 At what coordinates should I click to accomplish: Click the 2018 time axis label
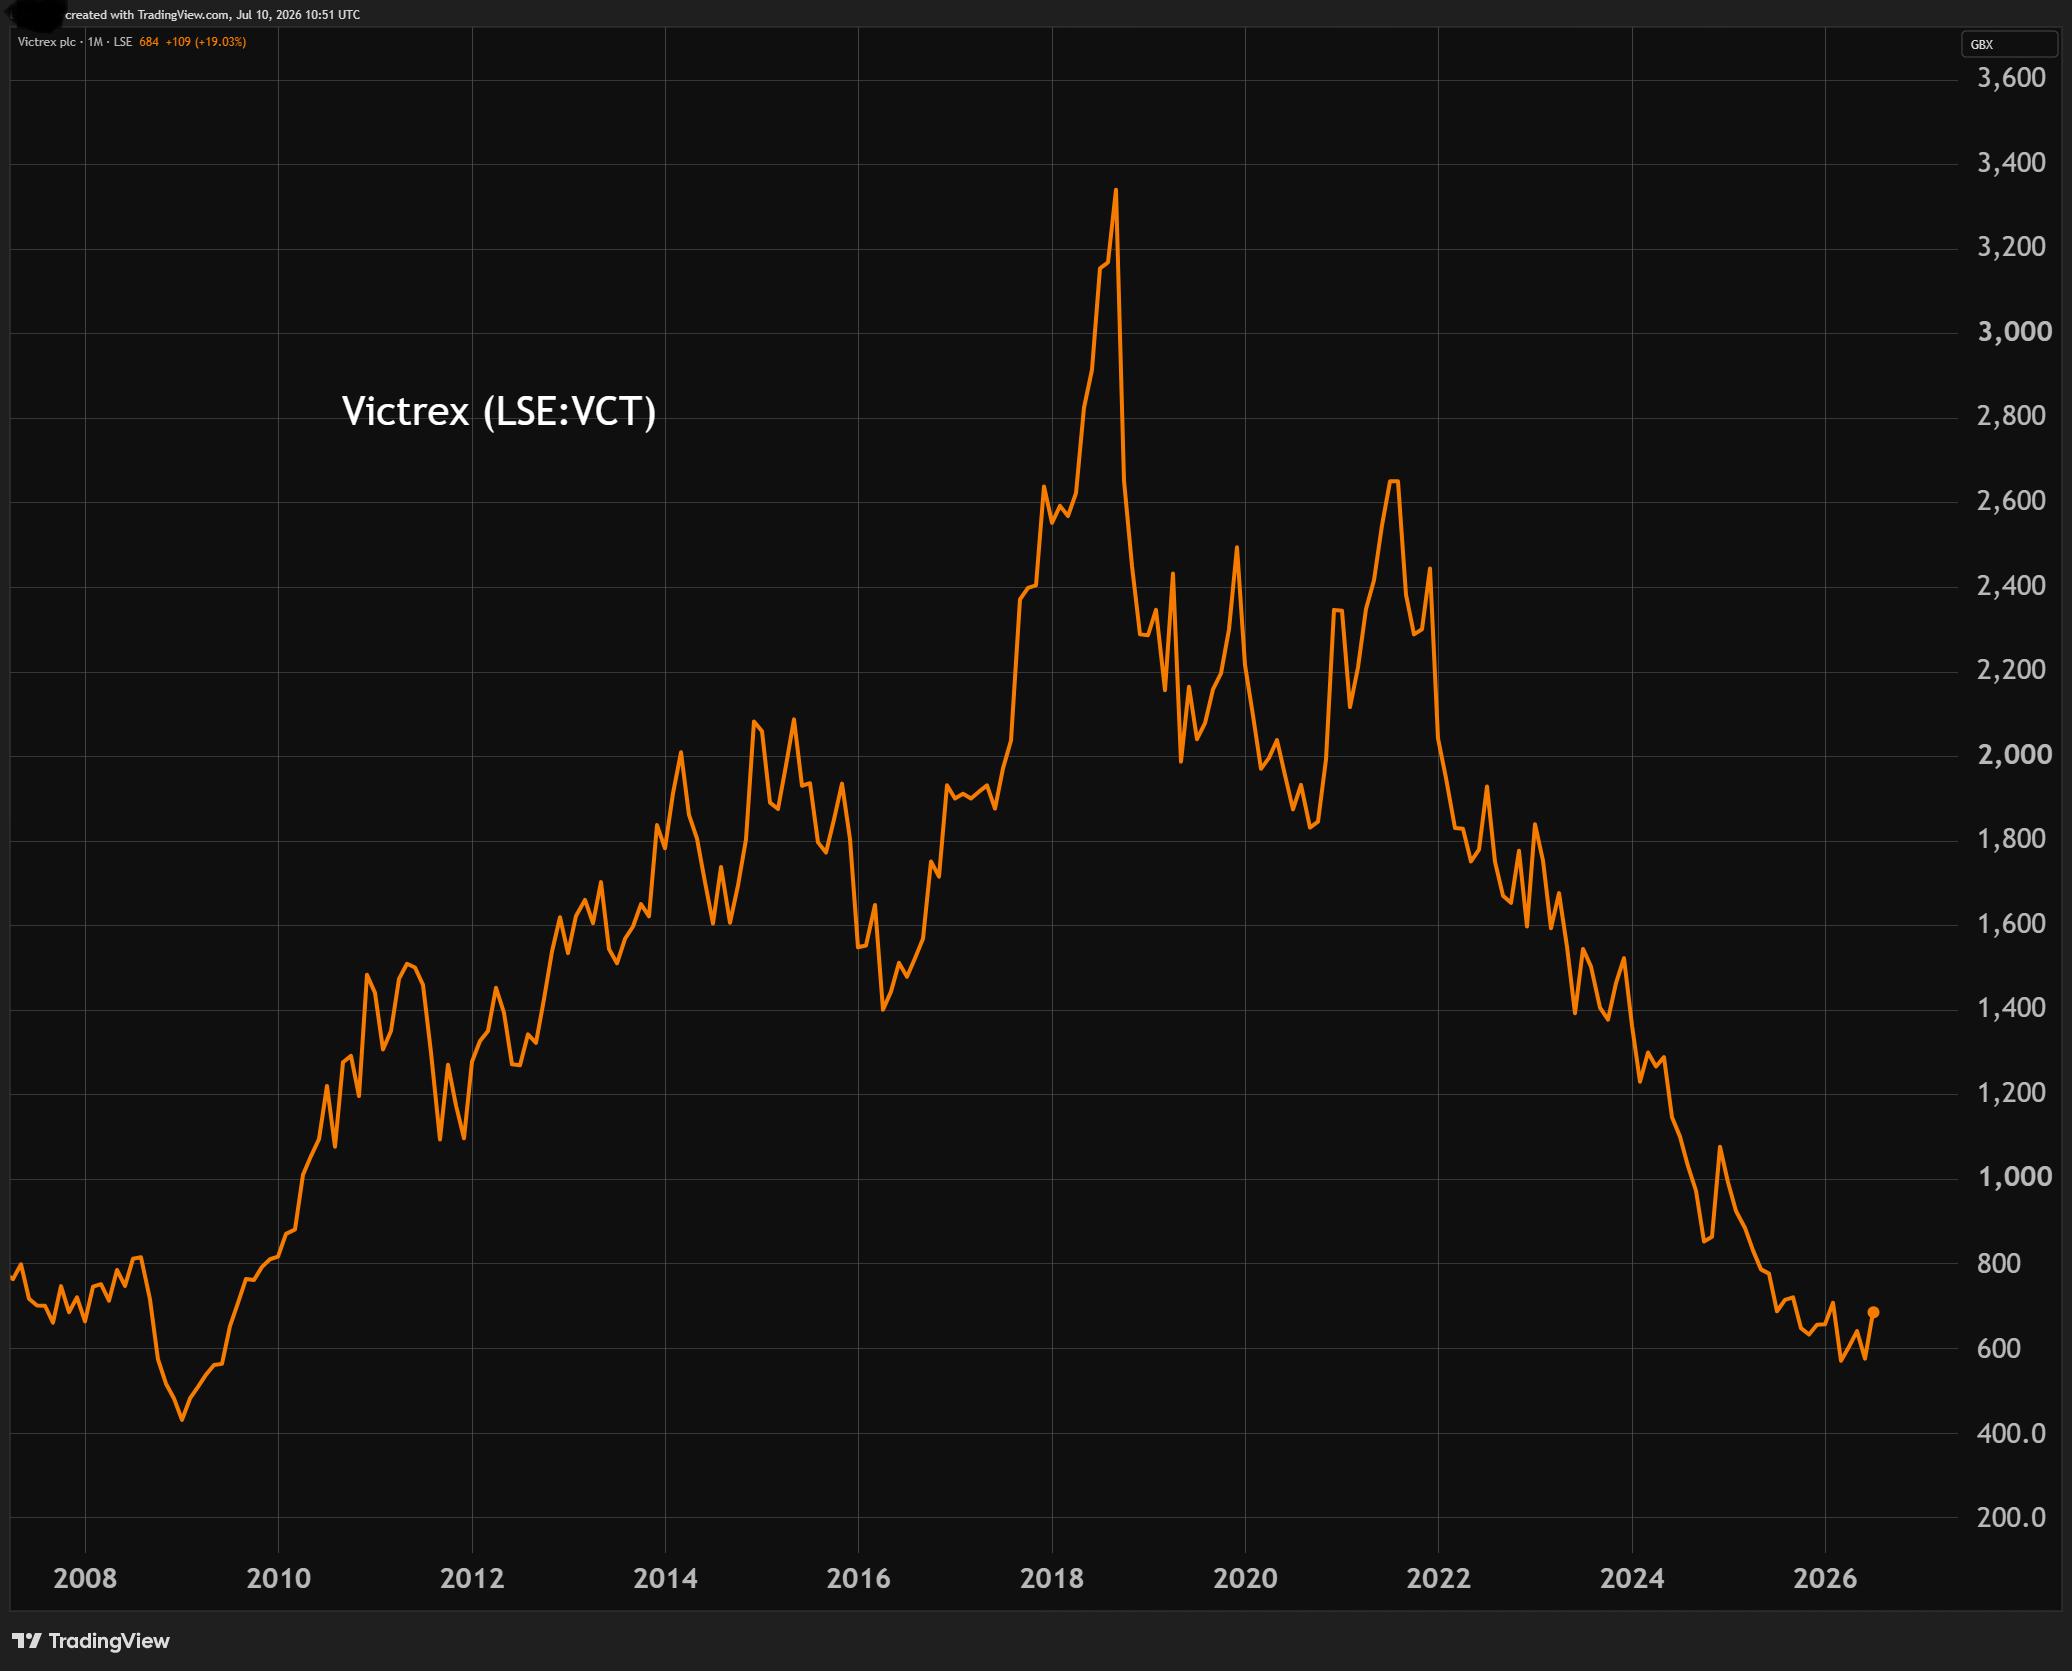point(1051,1578)
